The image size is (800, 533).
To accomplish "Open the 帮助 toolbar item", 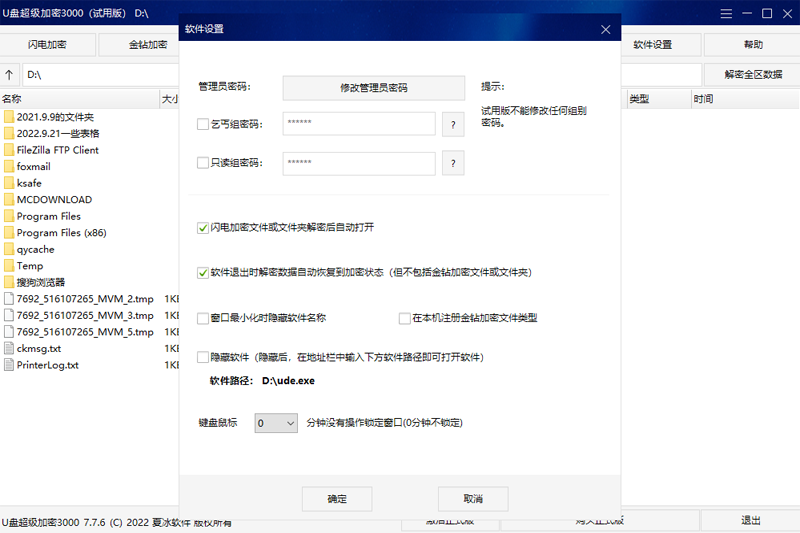I will coord(752,45).
